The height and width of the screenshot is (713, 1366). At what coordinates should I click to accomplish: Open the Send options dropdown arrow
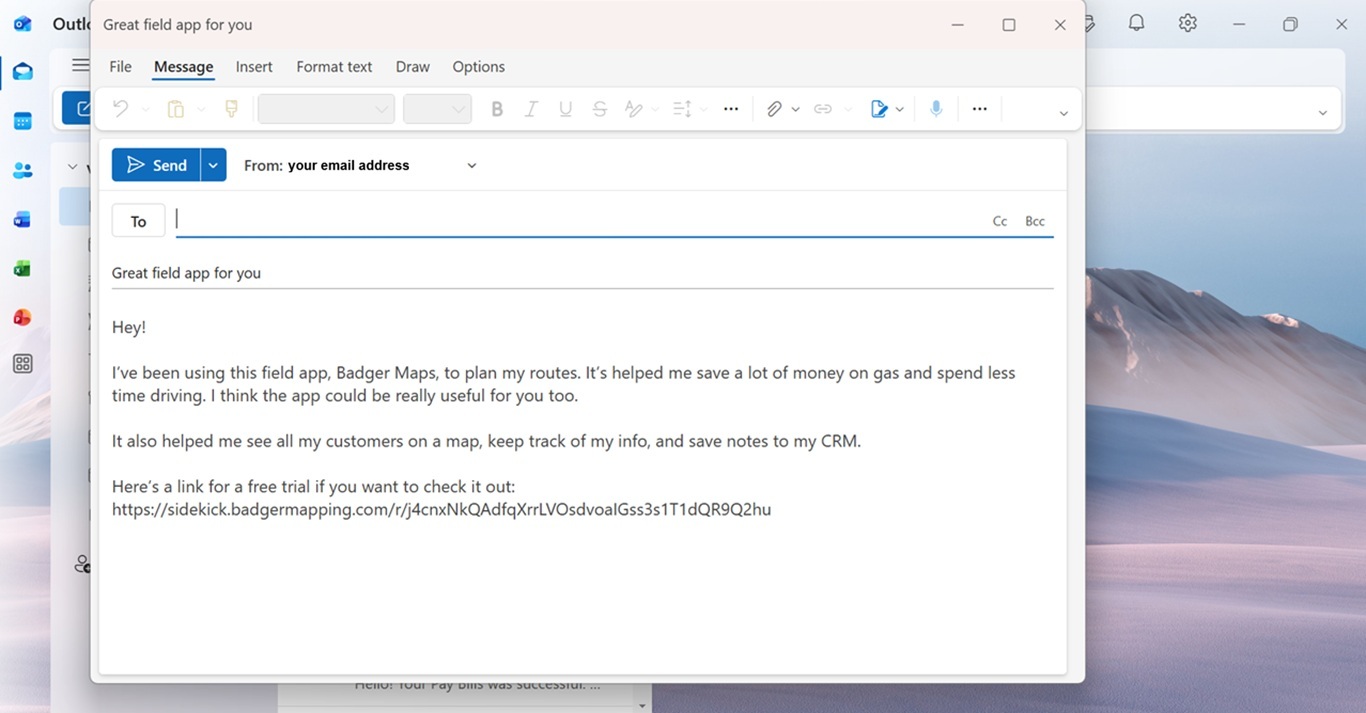click(x=213, y=165)
